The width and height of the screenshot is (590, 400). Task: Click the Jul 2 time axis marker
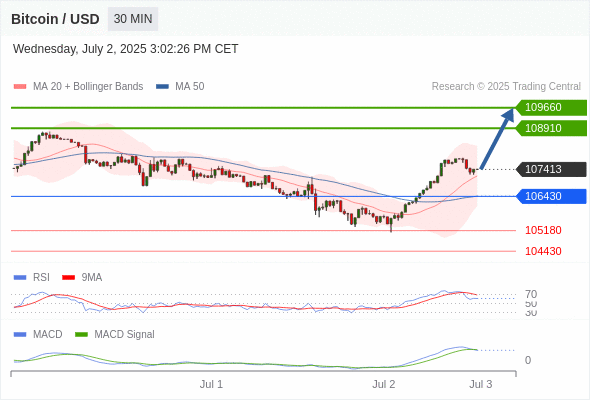tap(384, 384)
